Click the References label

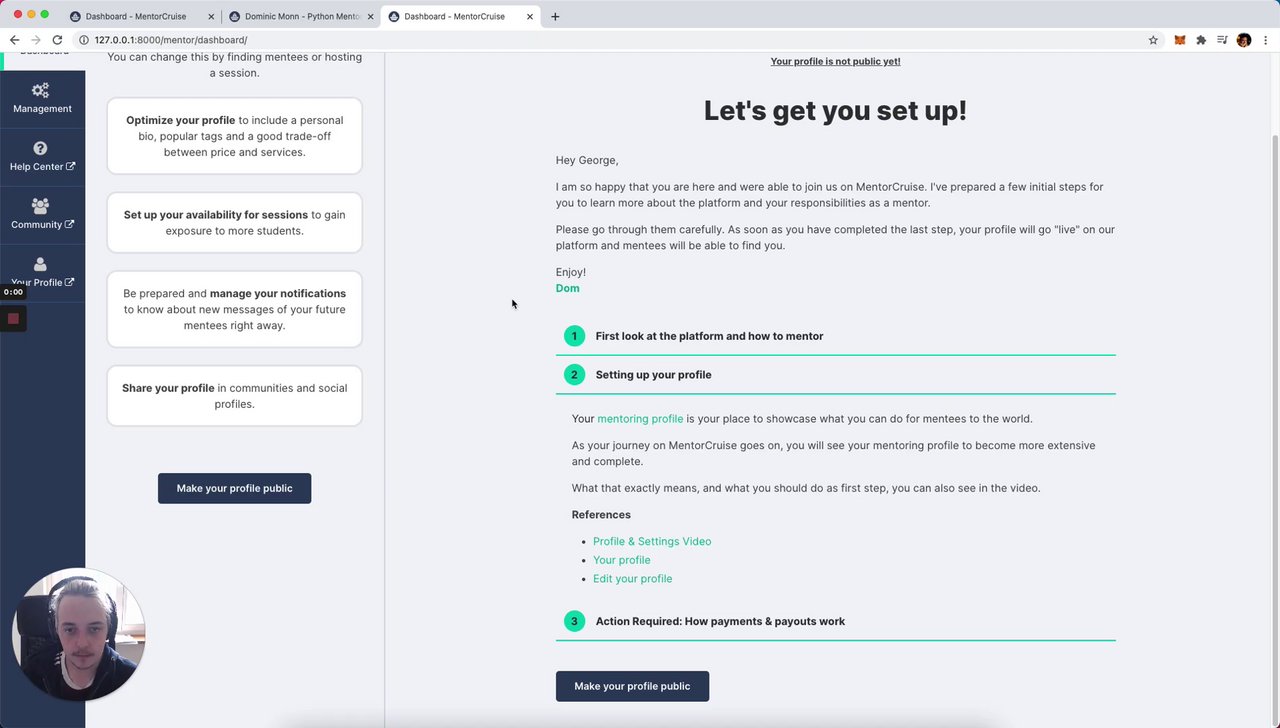(601, 515)
